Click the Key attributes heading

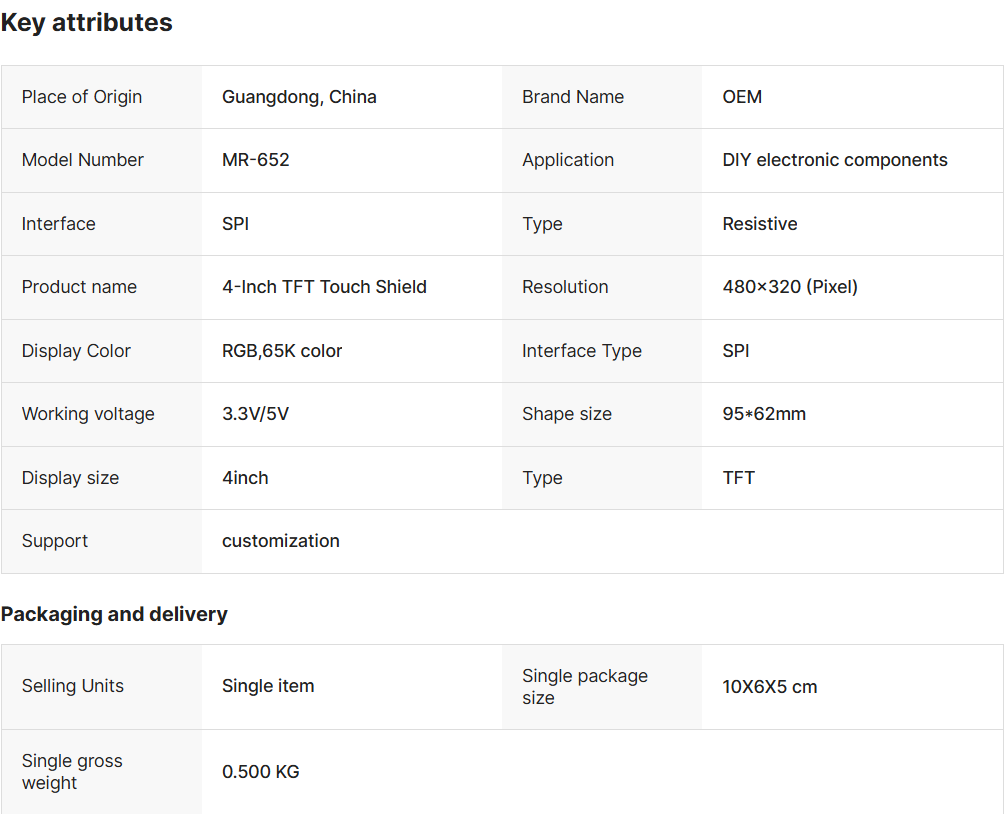pyautogui.click(x=86, y=23)
